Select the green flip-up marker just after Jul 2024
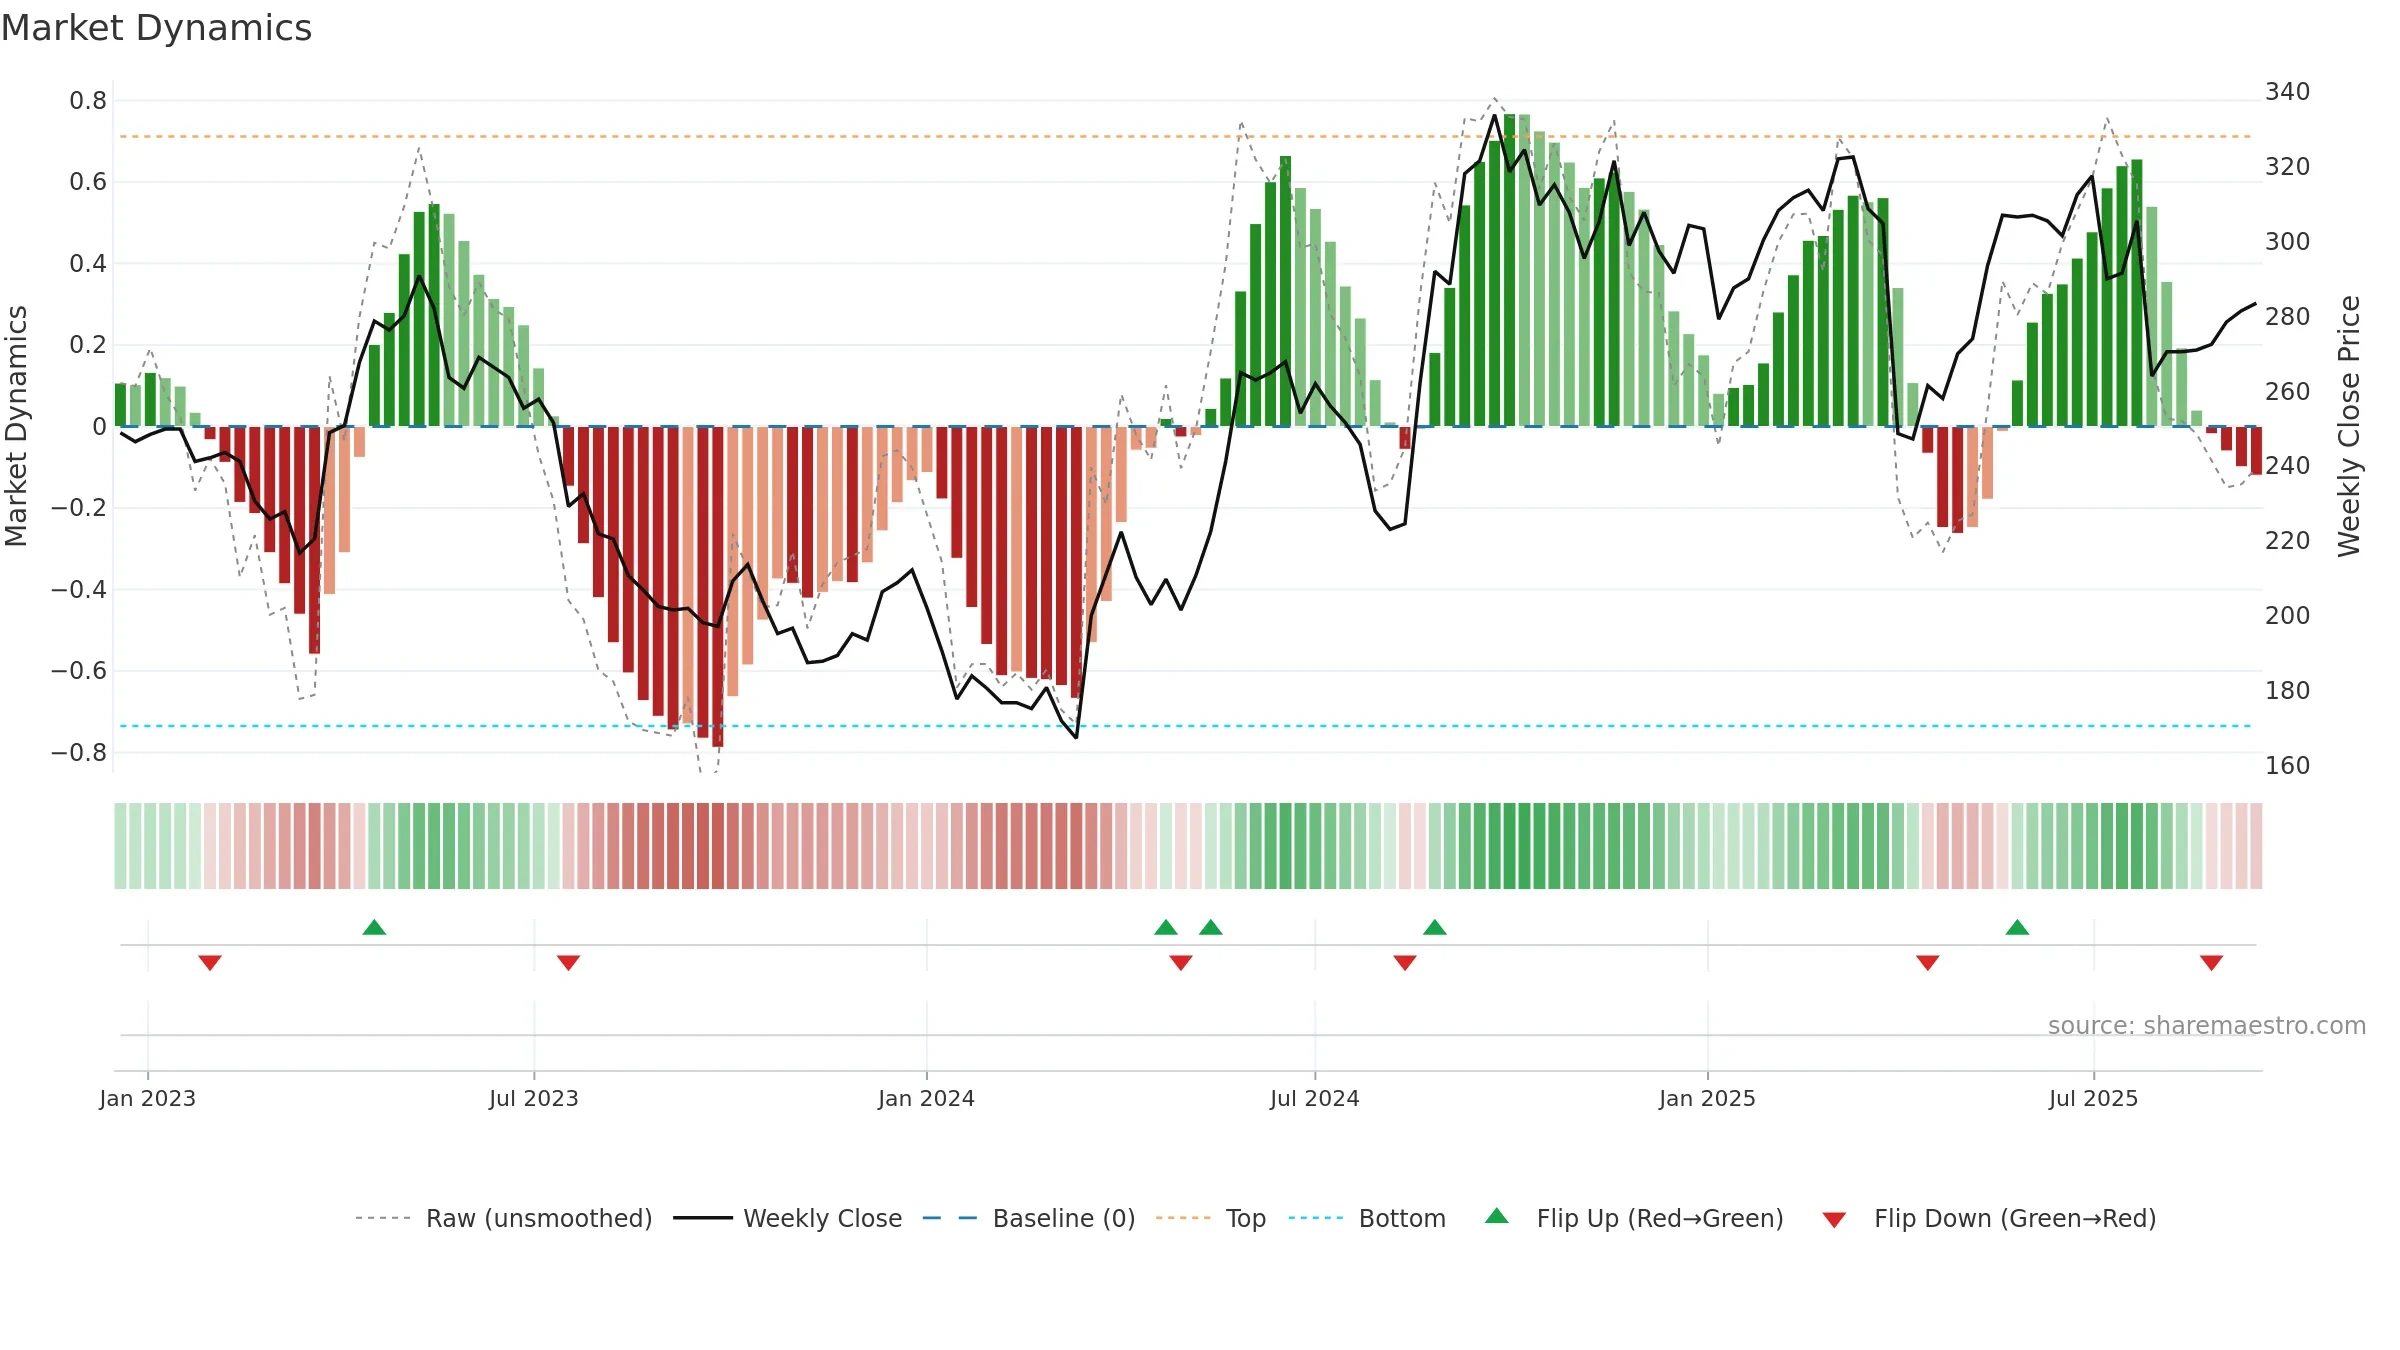Viewport: 2400px width, 1350px height. click(x=1435, y=927)
